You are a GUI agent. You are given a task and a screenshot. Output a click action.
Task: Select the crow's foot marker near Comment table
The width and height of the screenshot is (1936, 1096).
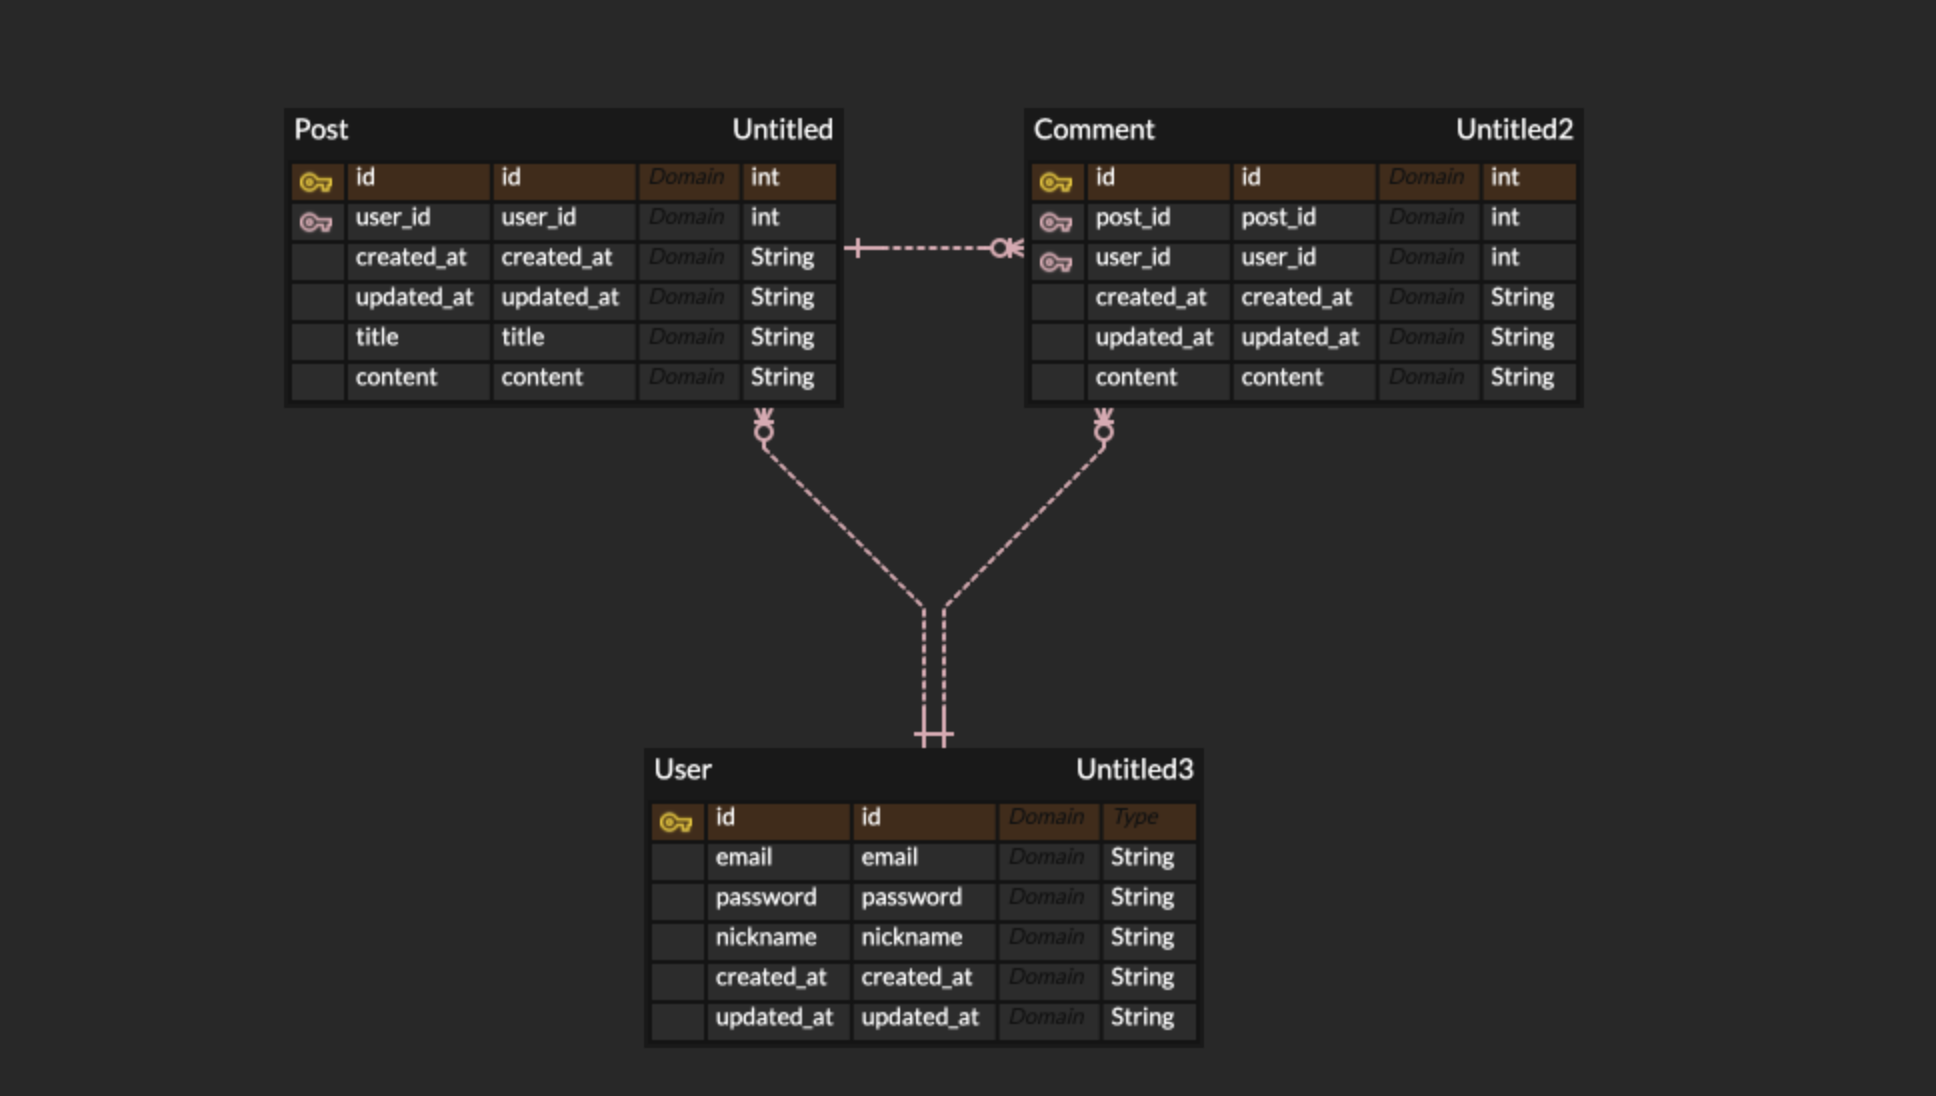click(x=1005, y=246)
